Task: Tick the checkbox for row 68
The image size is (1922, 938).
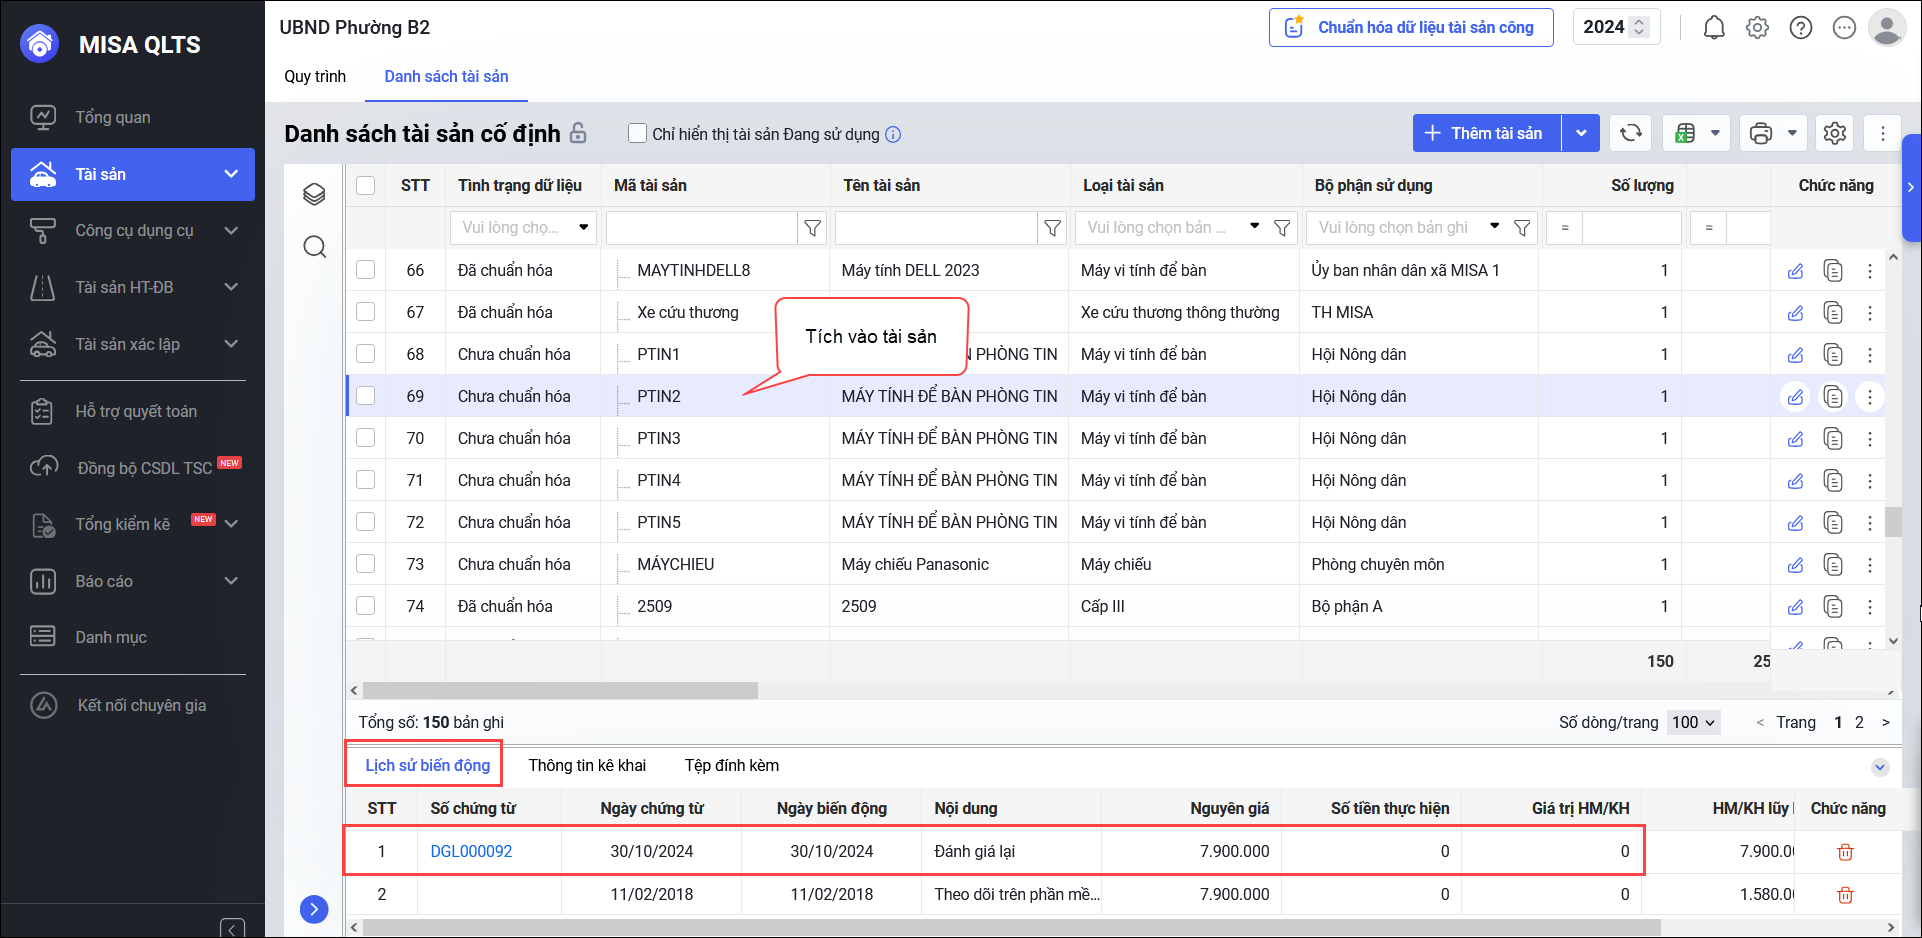Action: pyautogui.click(x=366, y=354)
